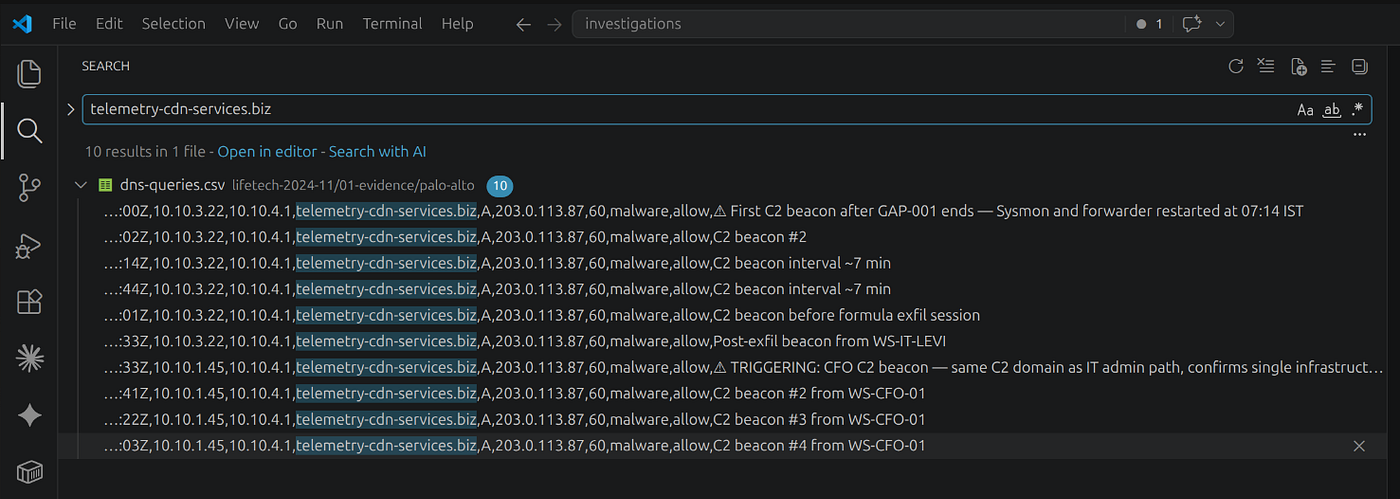Open the chat icon in title bar
The width and height of the screenshot is (1400, 499).
1192,24
